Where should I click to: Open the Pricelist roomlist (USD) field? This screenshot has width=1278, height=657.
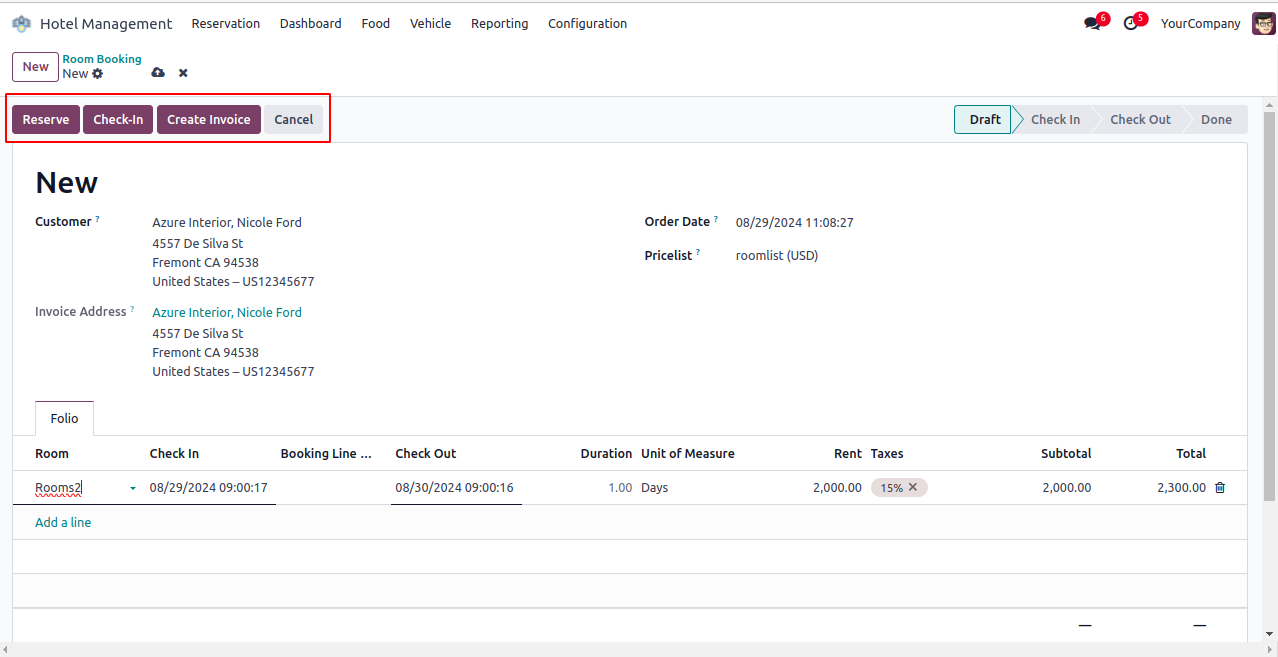point(776,256)
